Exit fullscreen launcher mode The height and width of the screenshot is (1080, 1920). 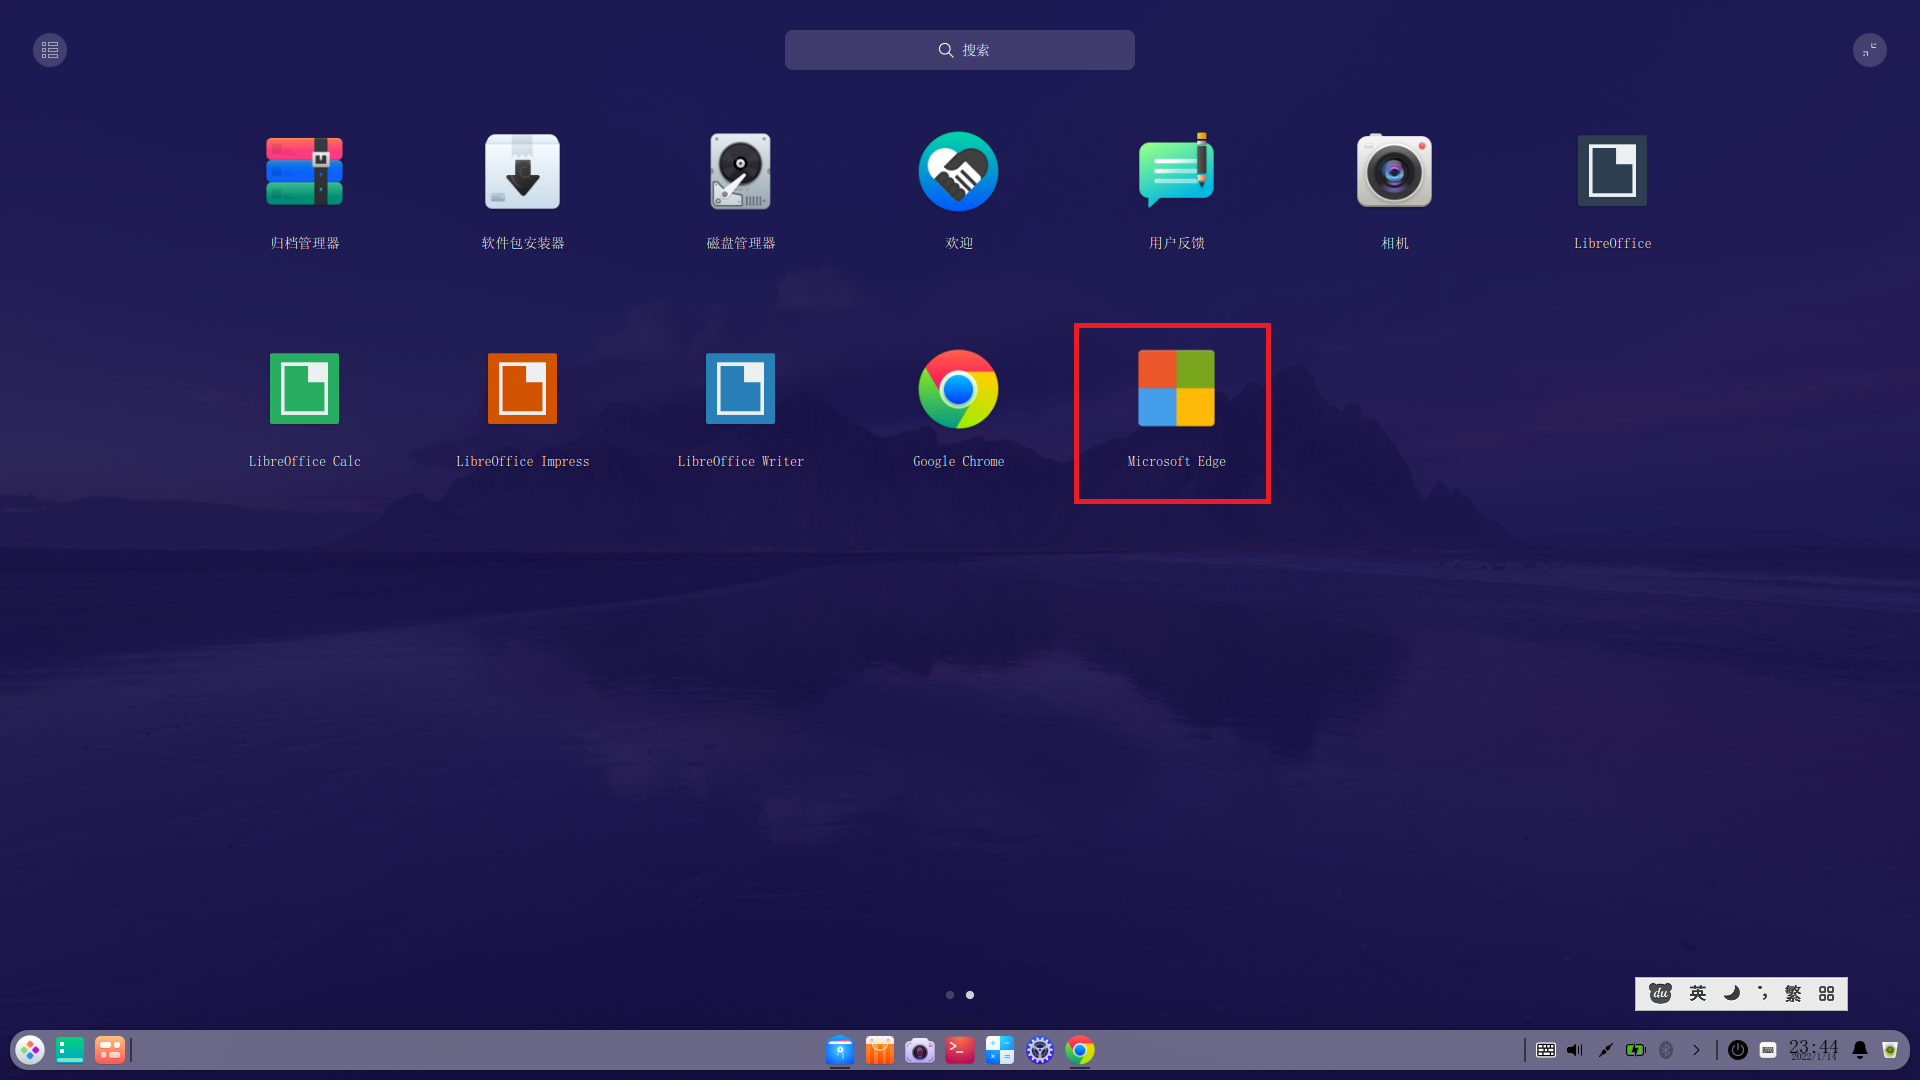click(1869, 50)
